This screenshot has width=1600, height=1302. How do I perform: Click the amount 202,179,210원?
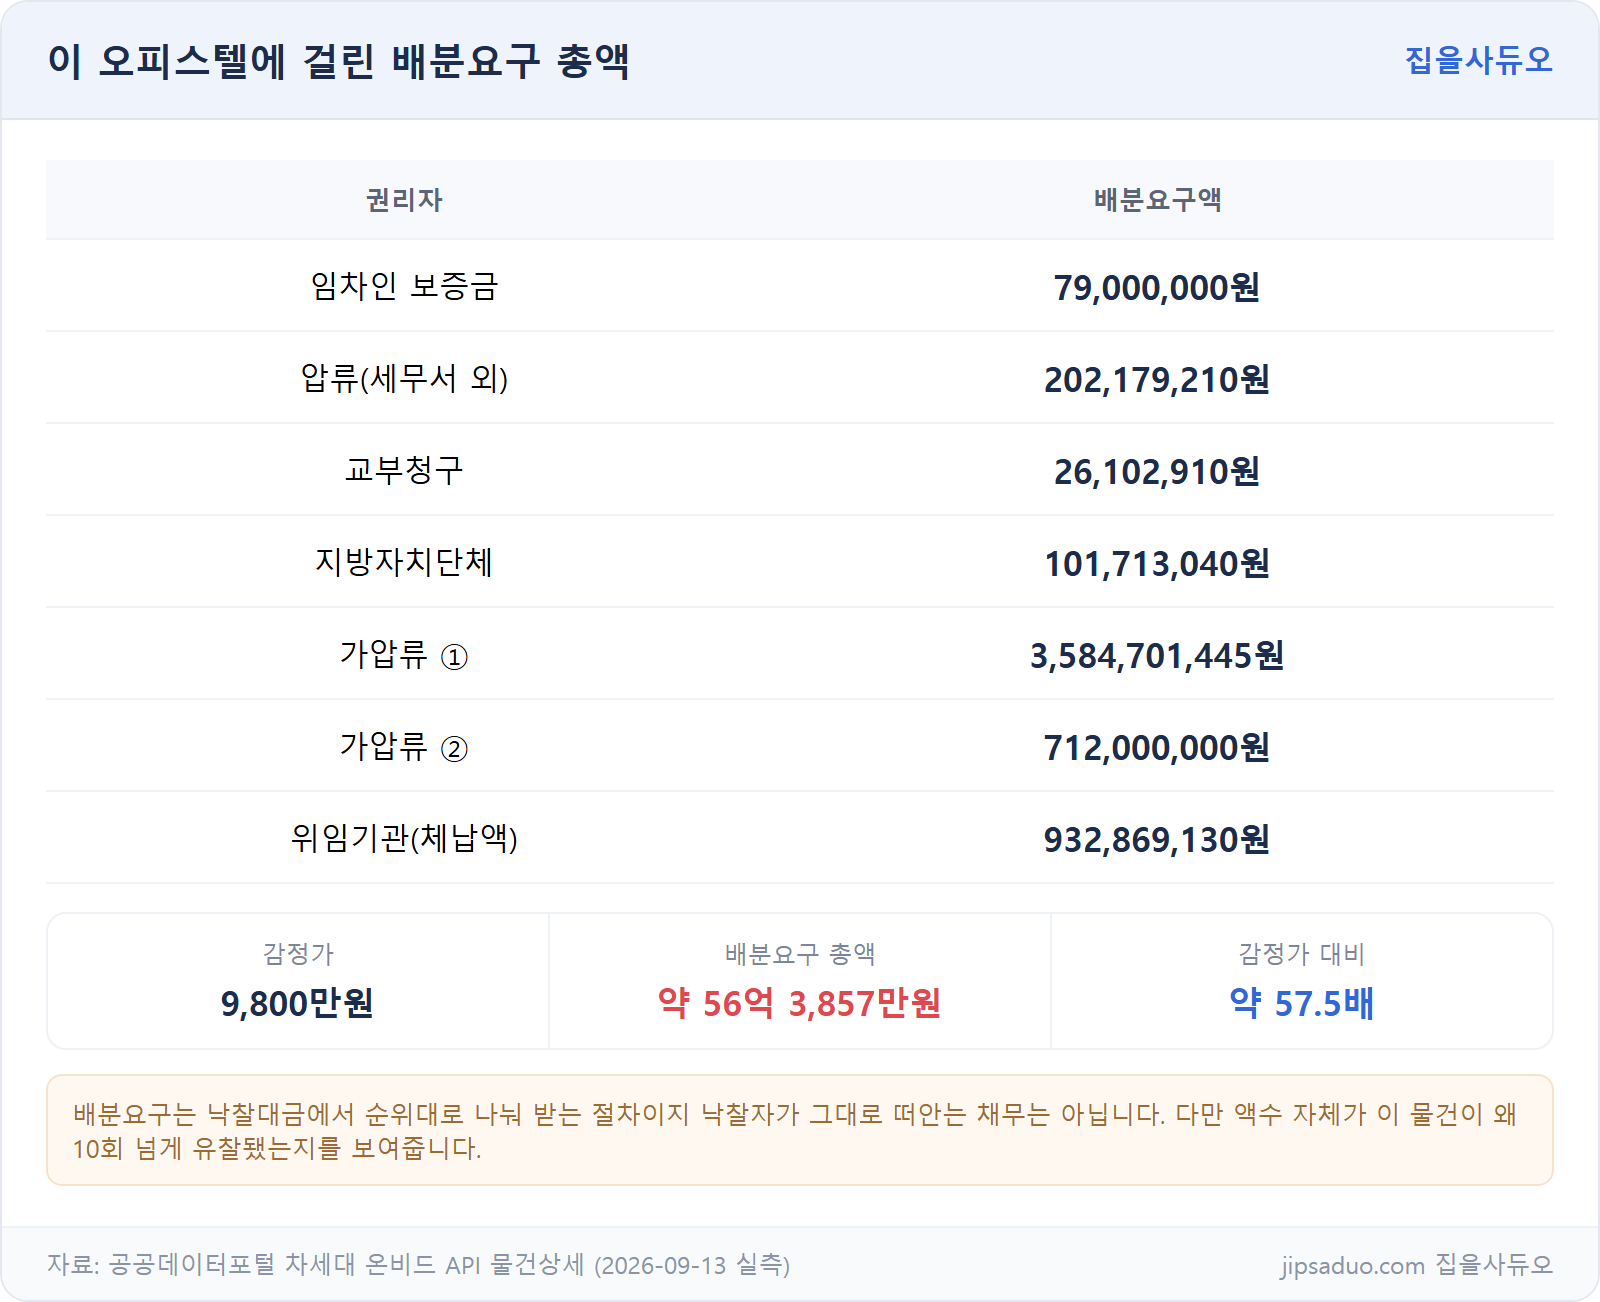tap(1157, 380)
